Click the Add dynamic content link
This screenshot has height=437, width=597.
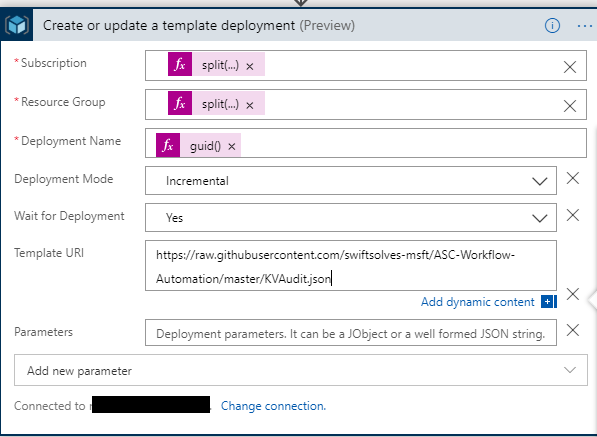pyautogui.click(x=477, y=302)
